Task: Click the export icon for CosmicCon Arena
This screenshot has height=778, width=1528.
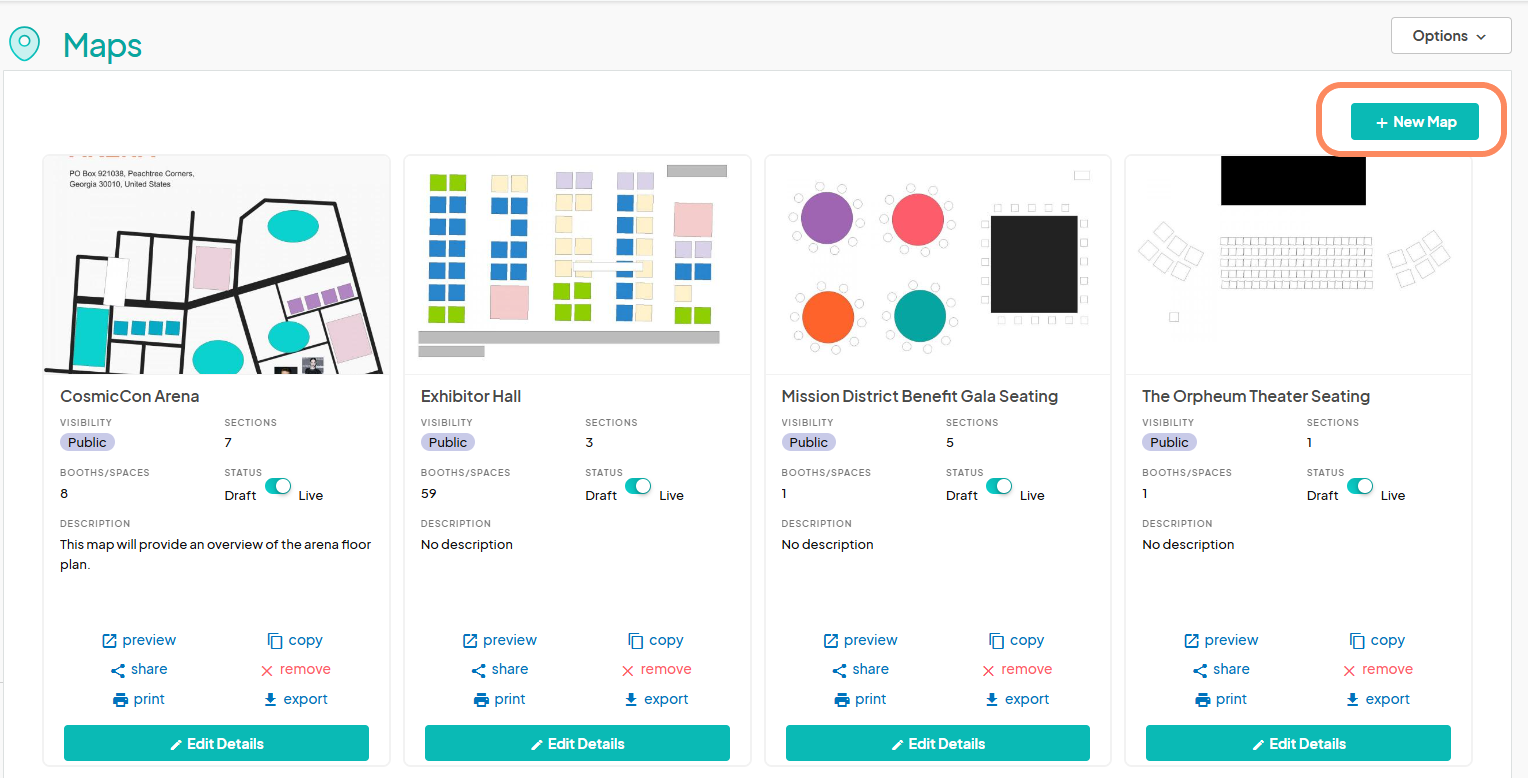Action: pyautogui.click(x=270, y=700)
